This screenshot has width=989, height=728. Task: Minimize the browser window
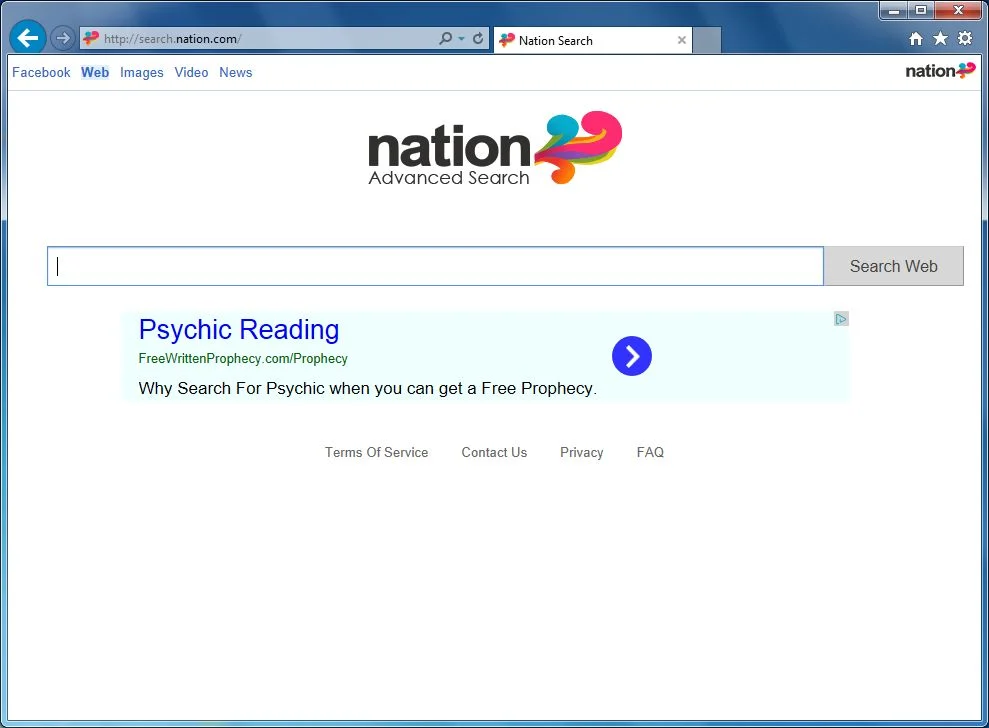[894, 10]
